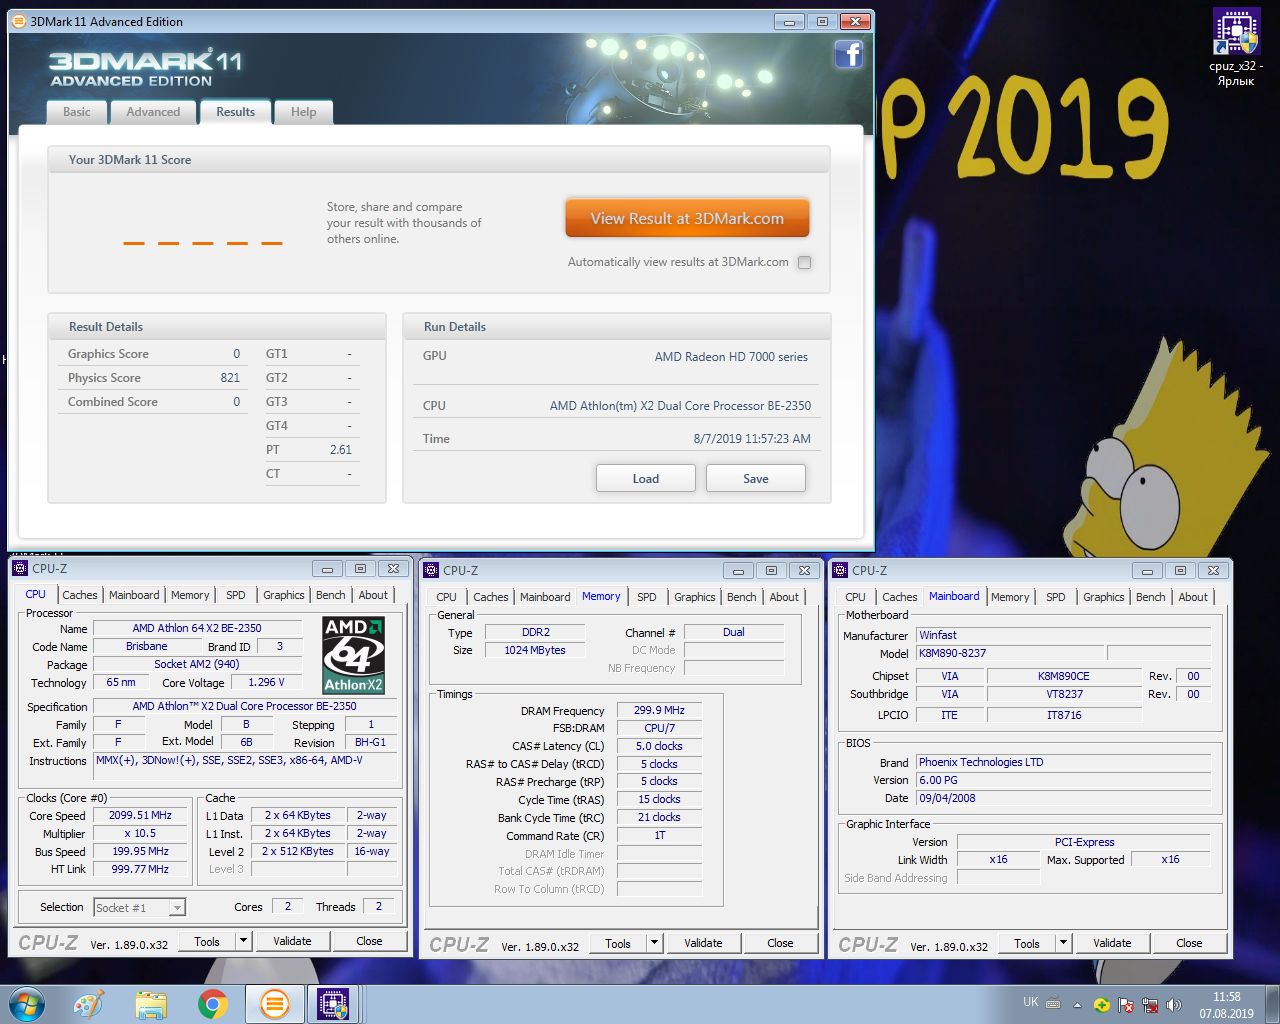Open the cpuz_x32 desktop shortcut
Viewport: 1280px width, 1024px height.
(1236, 48)
